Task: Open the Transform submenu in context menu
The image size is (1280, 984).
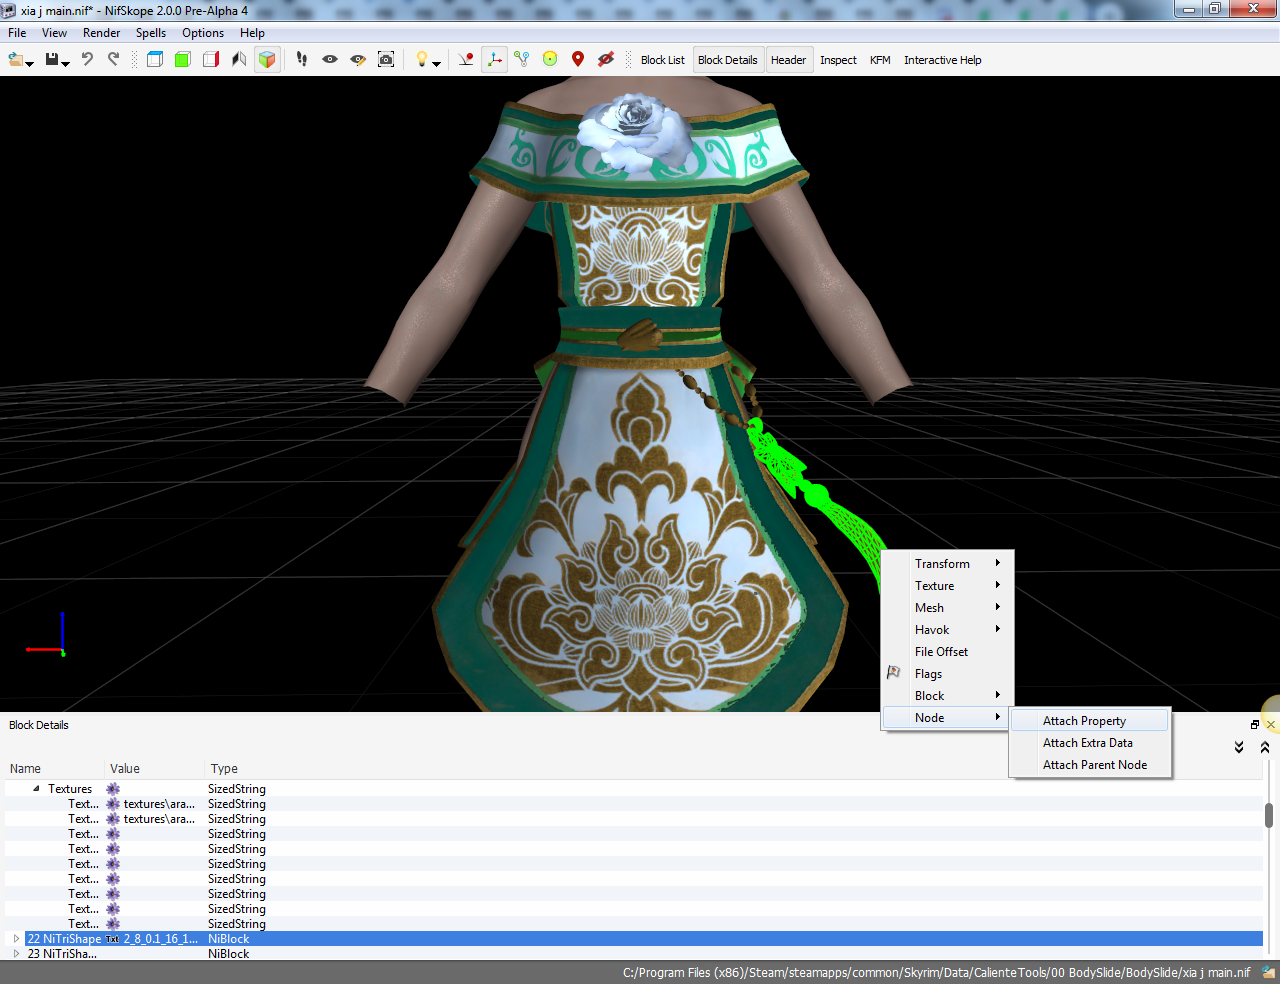Action: pyautogui.click(x=948, y=564)
